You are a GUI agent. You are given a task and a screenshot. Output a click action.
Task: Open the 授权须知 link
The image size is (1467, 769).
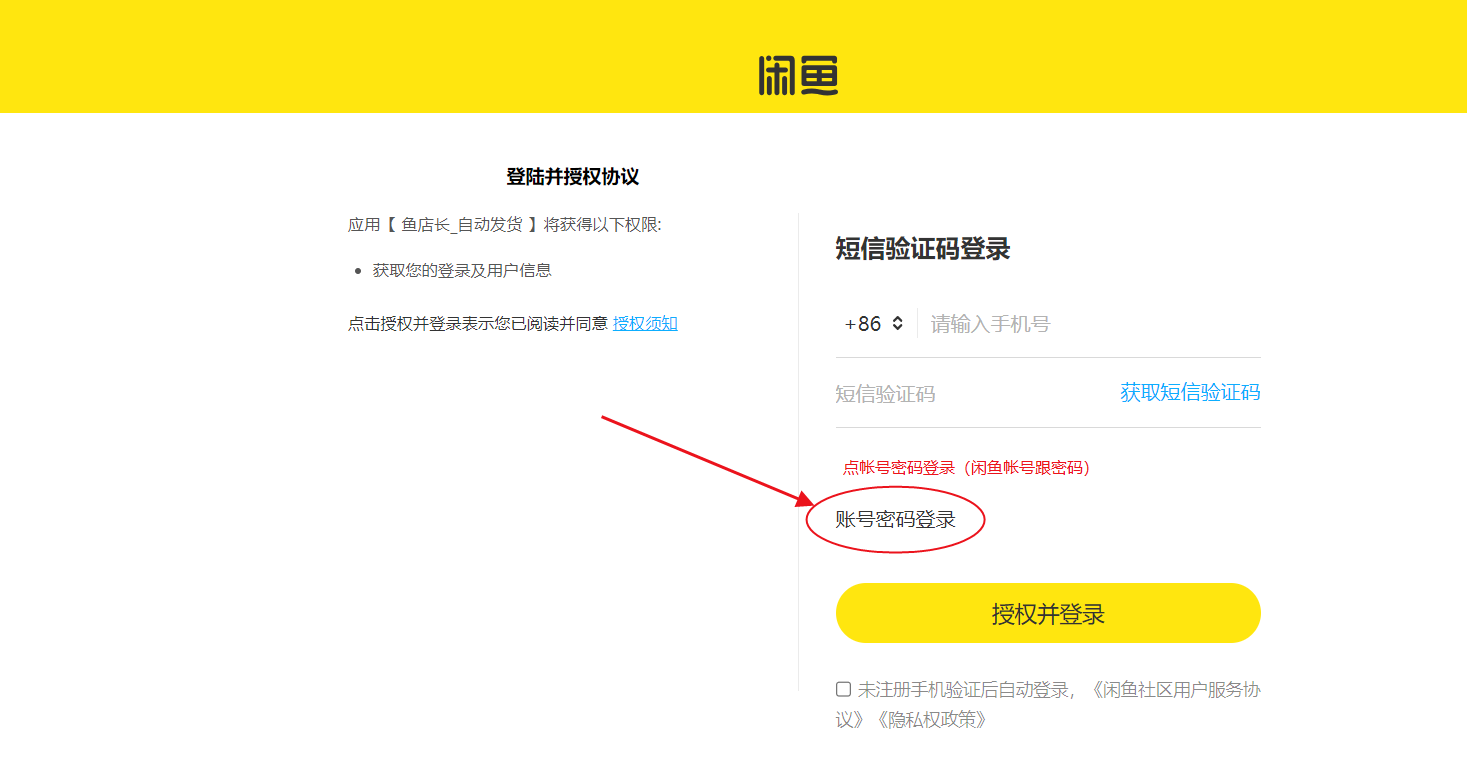(645, 323)
